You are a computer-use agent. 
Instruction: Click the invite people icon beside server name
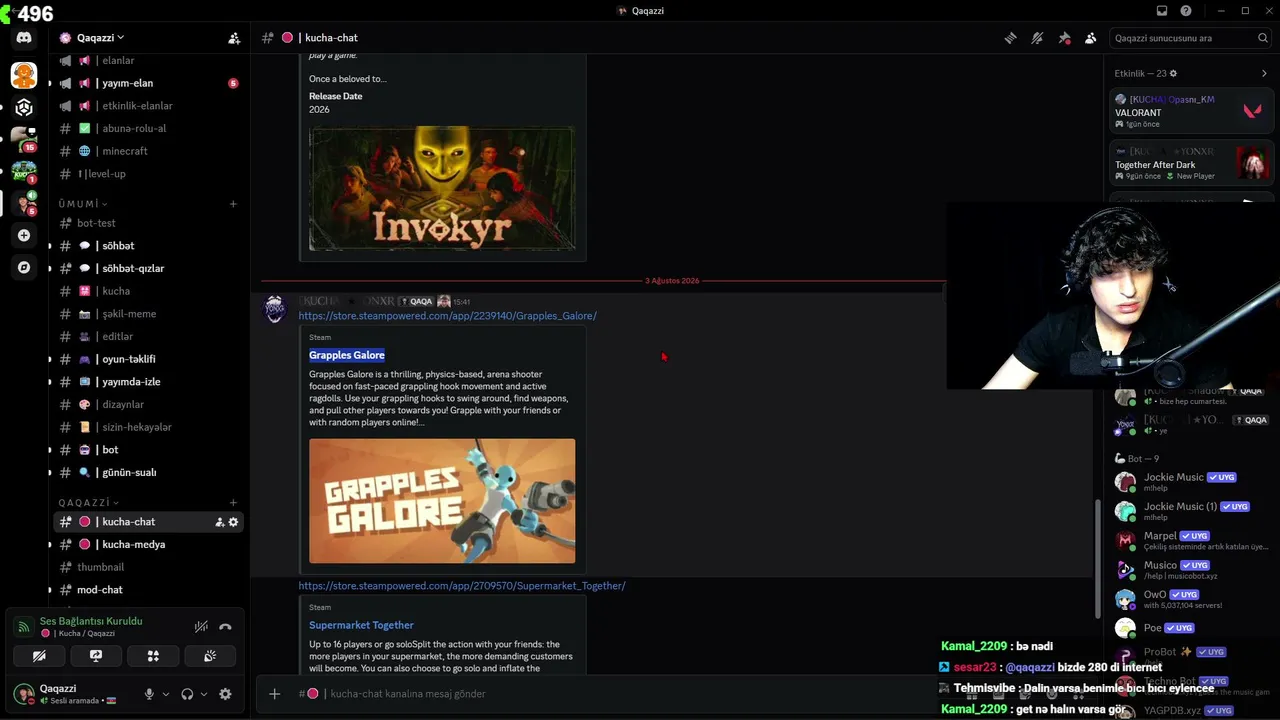click(233, 38)
